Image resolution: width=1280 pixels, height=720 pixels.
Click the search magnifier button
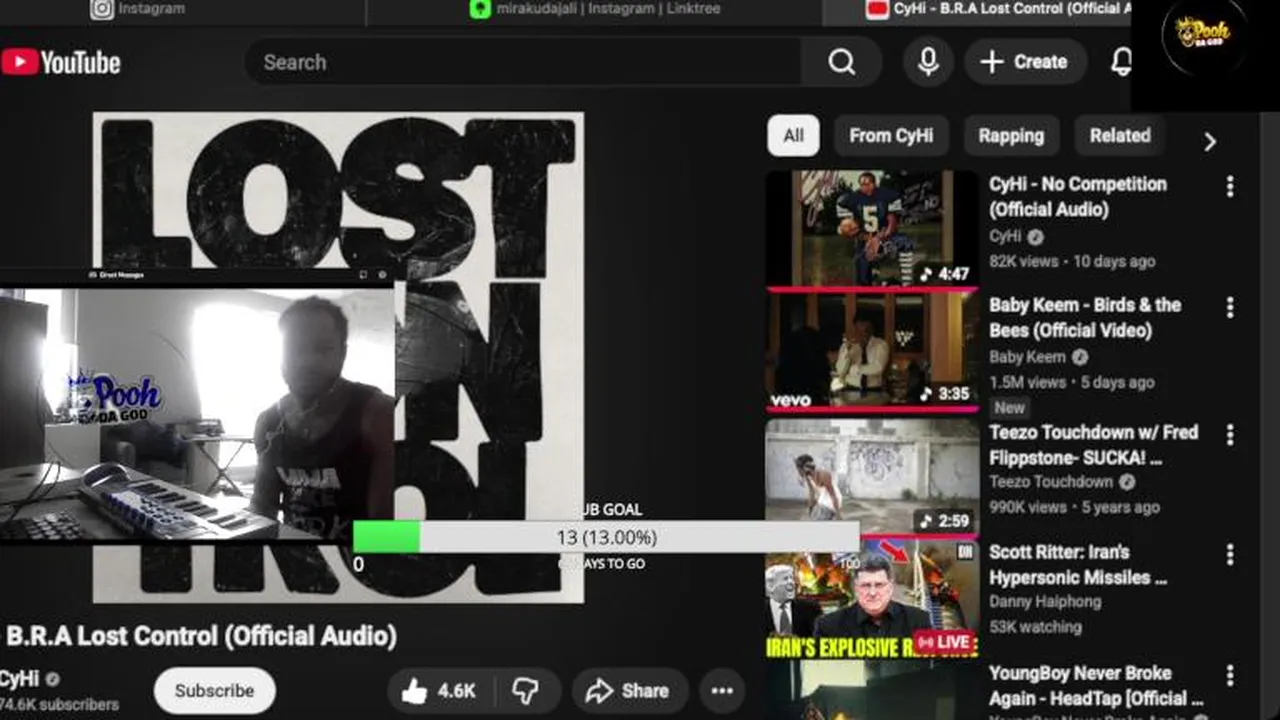[841, 62]
